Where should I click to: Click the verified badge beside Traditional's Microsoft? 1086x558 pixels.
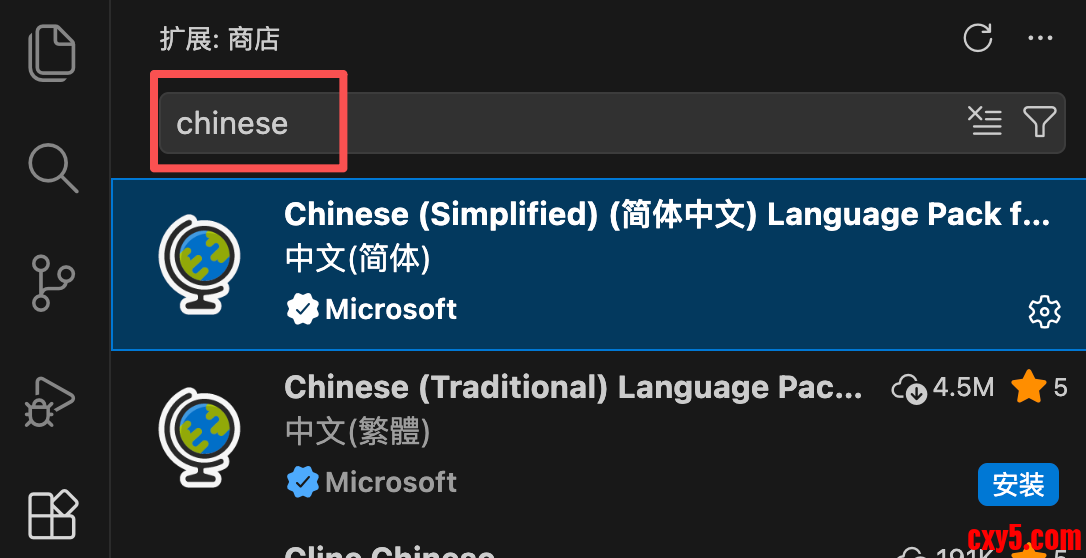point(303,482)
